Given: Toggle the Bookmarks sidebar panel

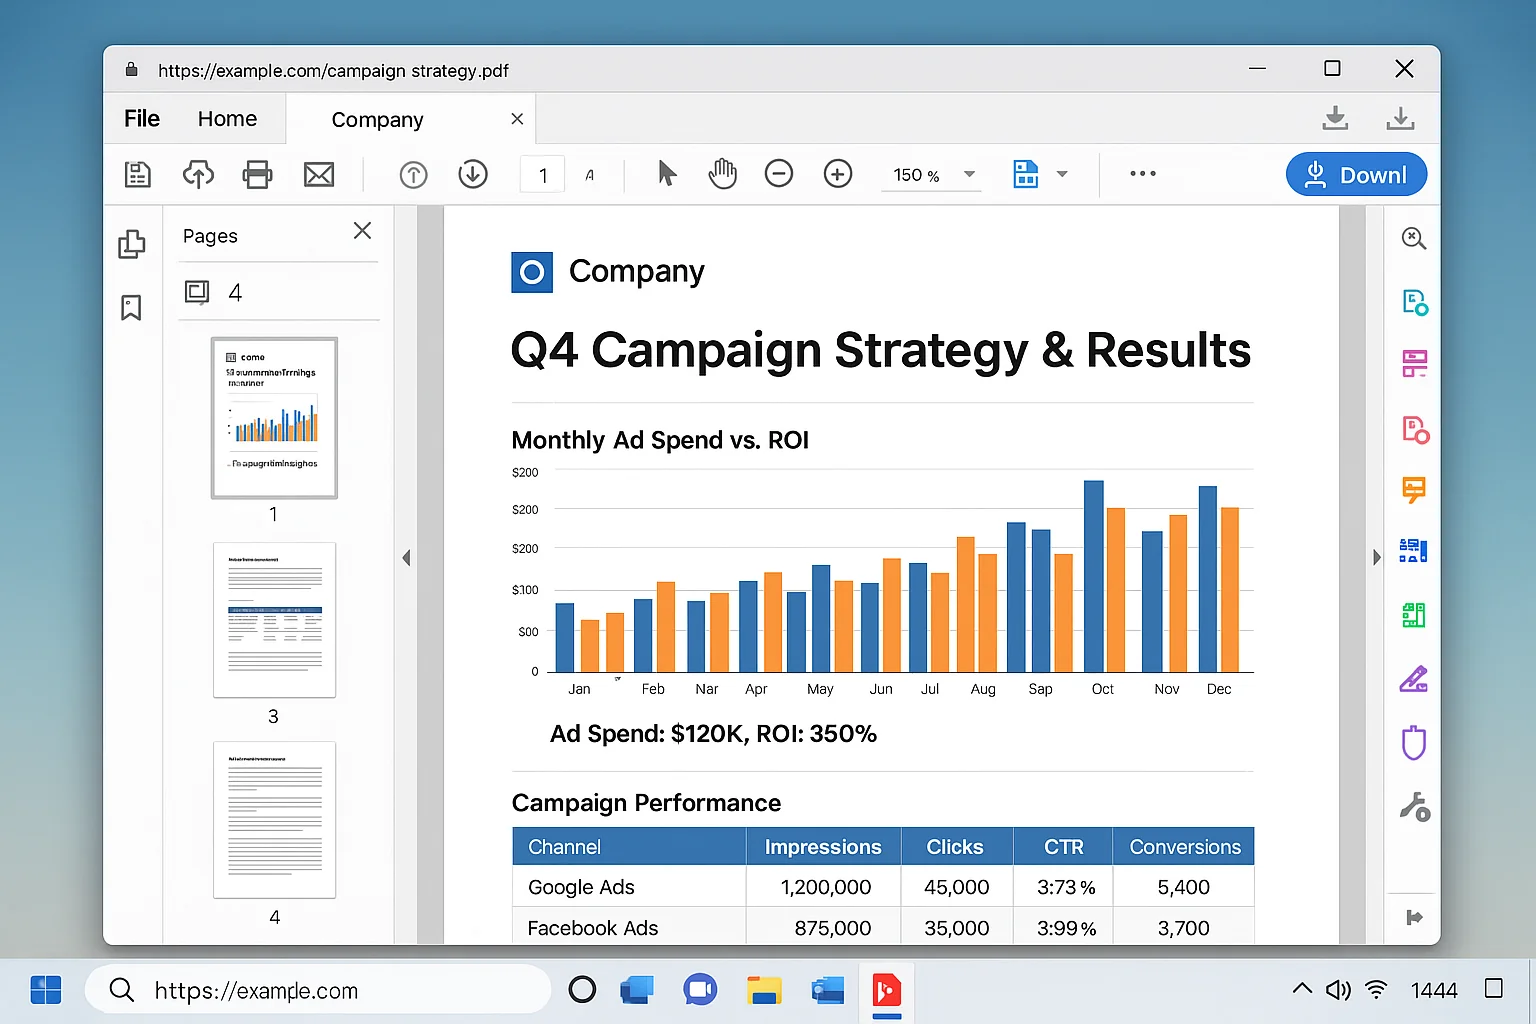Looking at the screenshot, I should tap(131, 308).
